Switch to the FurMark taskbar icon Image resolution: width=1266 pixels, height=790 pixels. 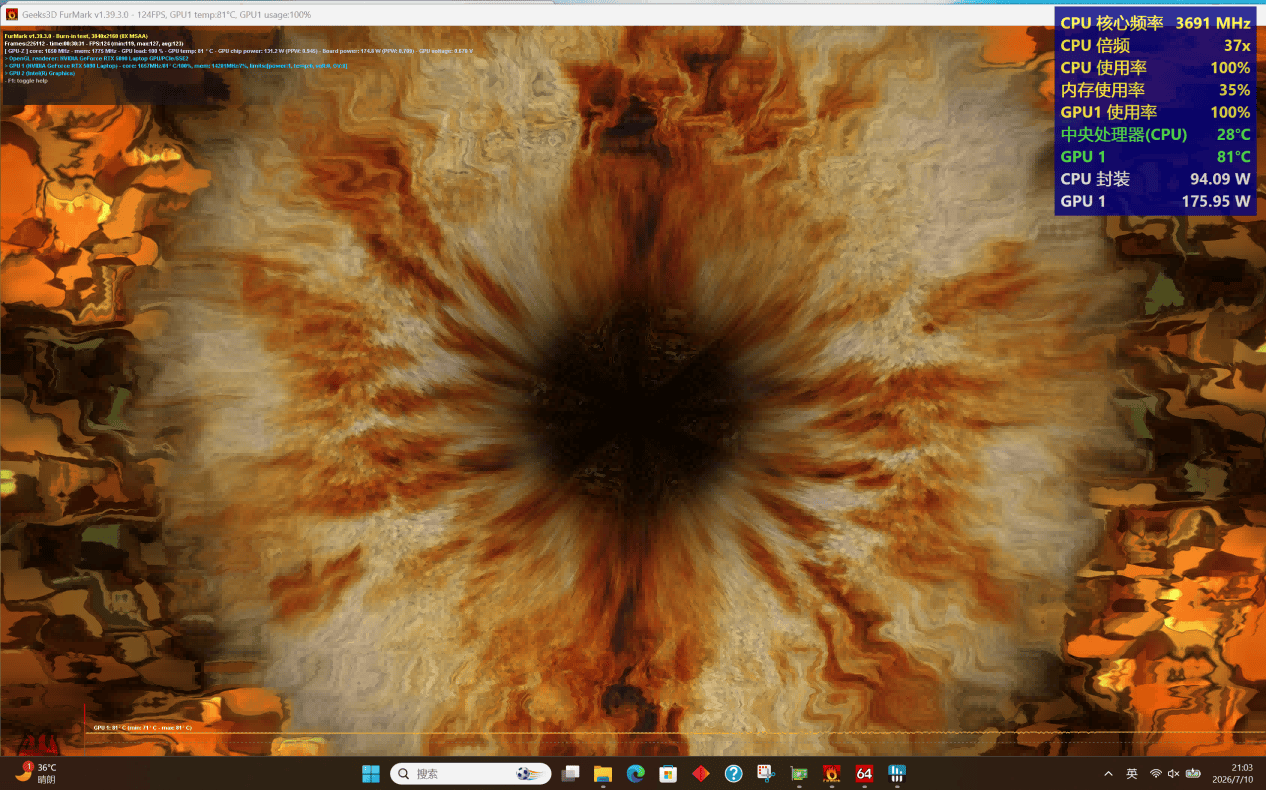(x=831, y=774)
